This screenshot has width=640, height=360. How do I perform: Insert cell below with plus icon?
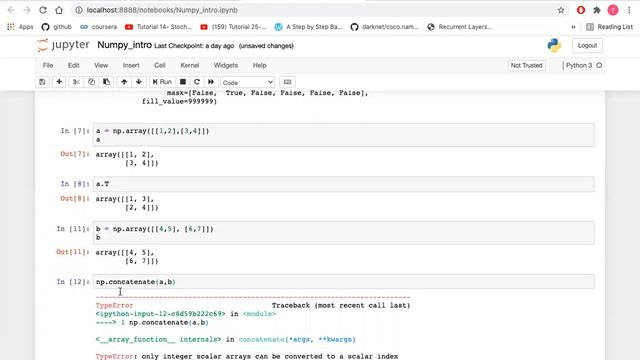pos(59,82)
